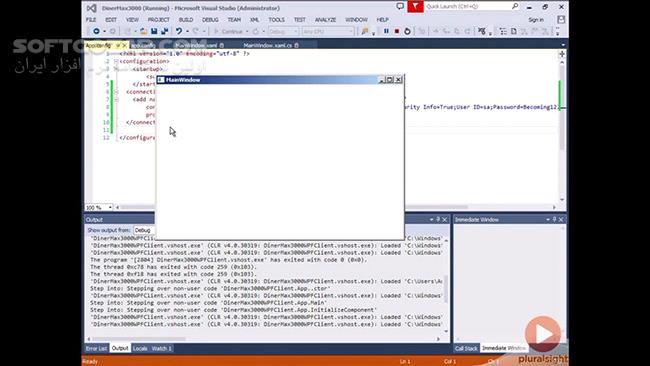The image size is (650, 366).
Task: Click the Save file icon in toolbar
Action: 154,31
